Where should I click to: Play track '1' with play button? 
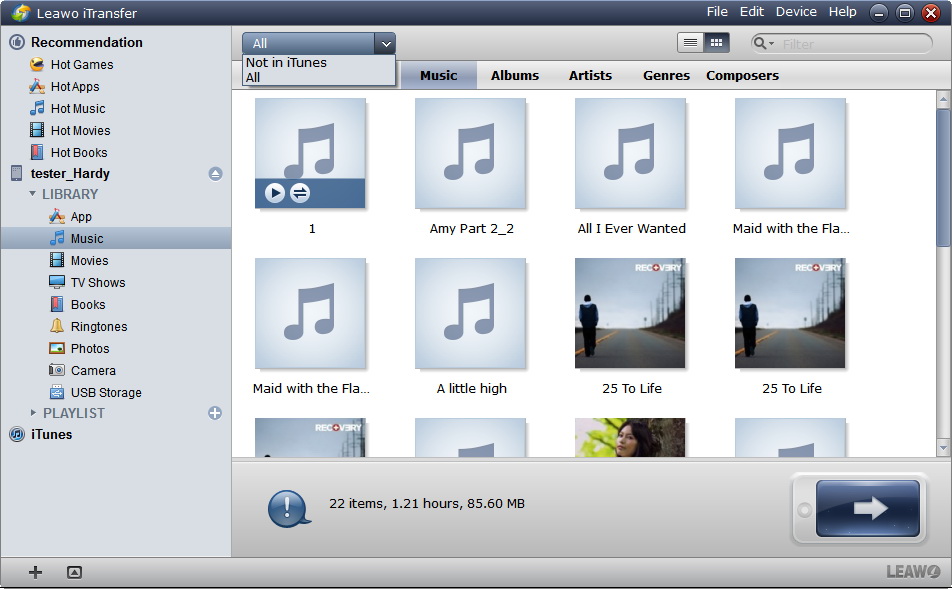coord(274,193)
